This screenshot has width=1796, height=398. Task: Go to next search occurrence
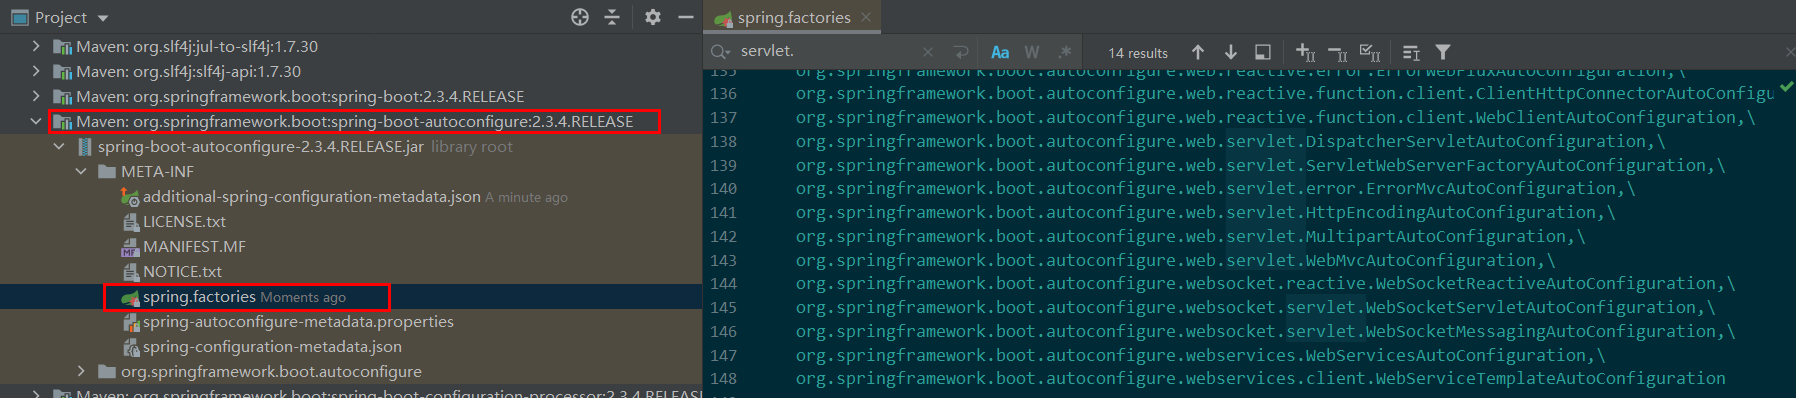click(1231, 52)
